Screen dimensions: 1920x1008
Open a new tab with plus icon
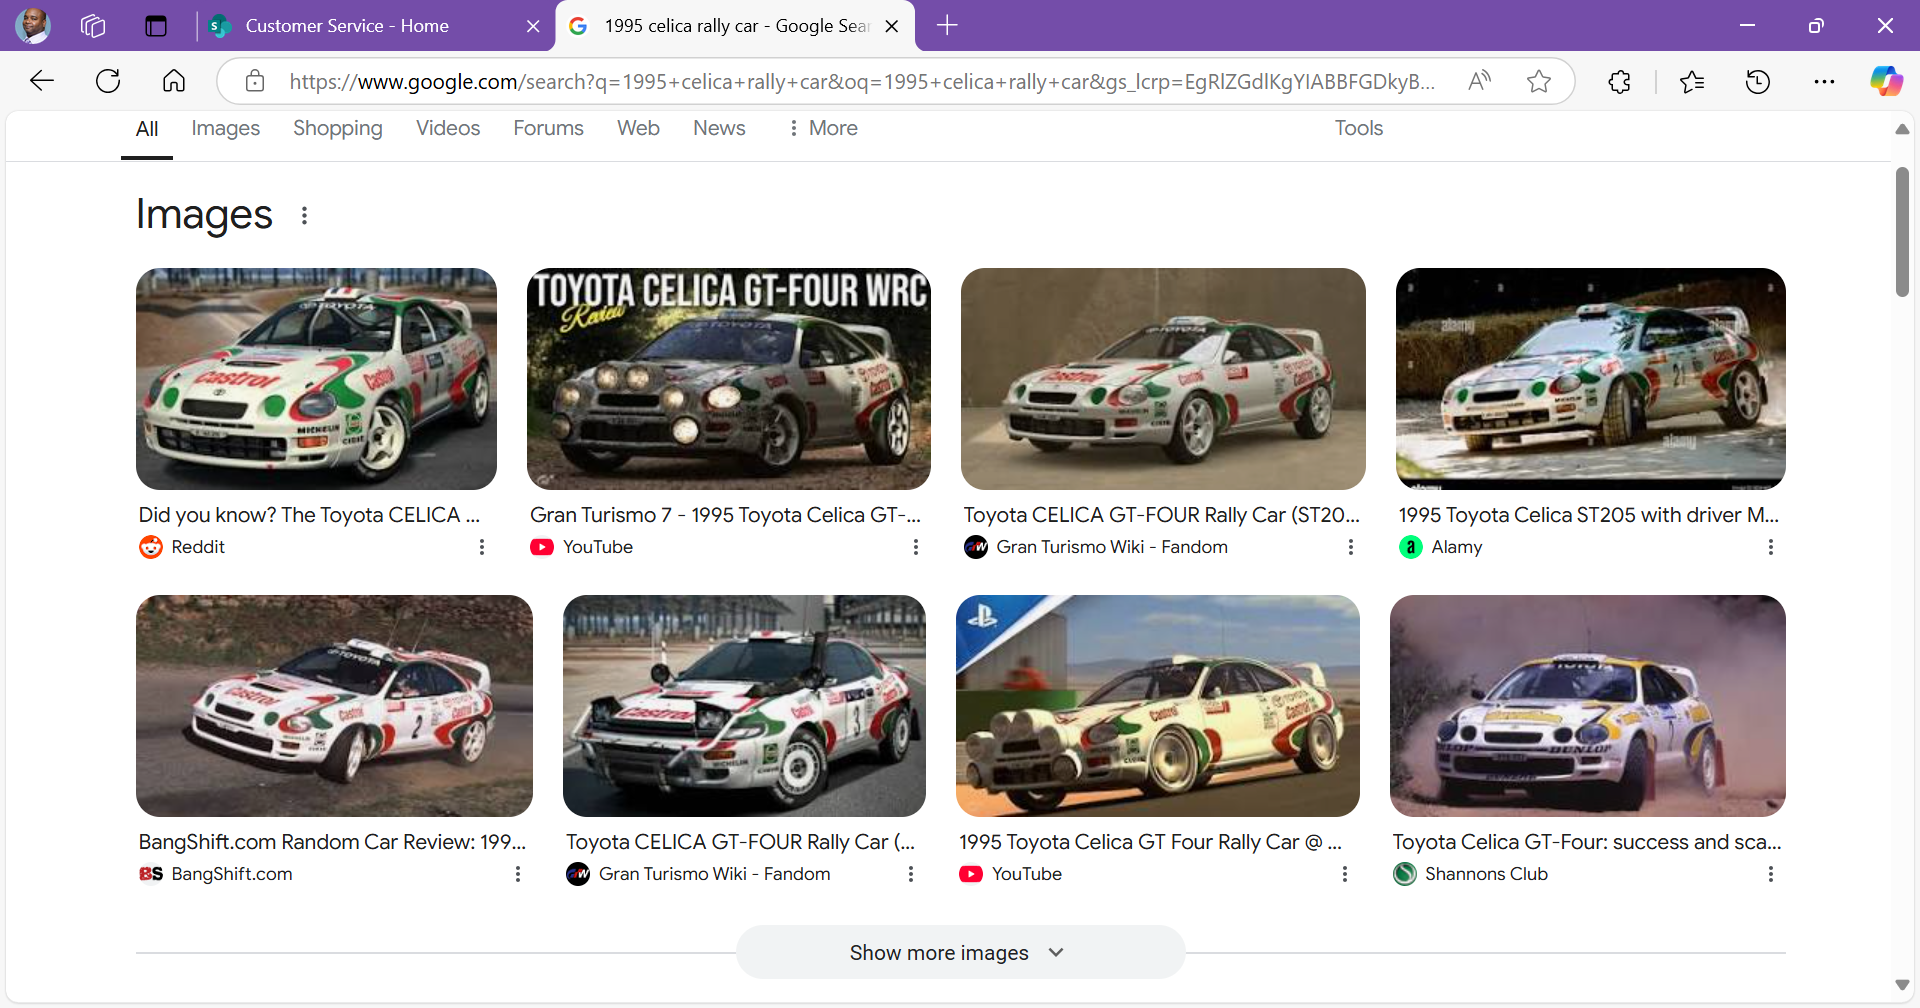(x=947, y=26)
